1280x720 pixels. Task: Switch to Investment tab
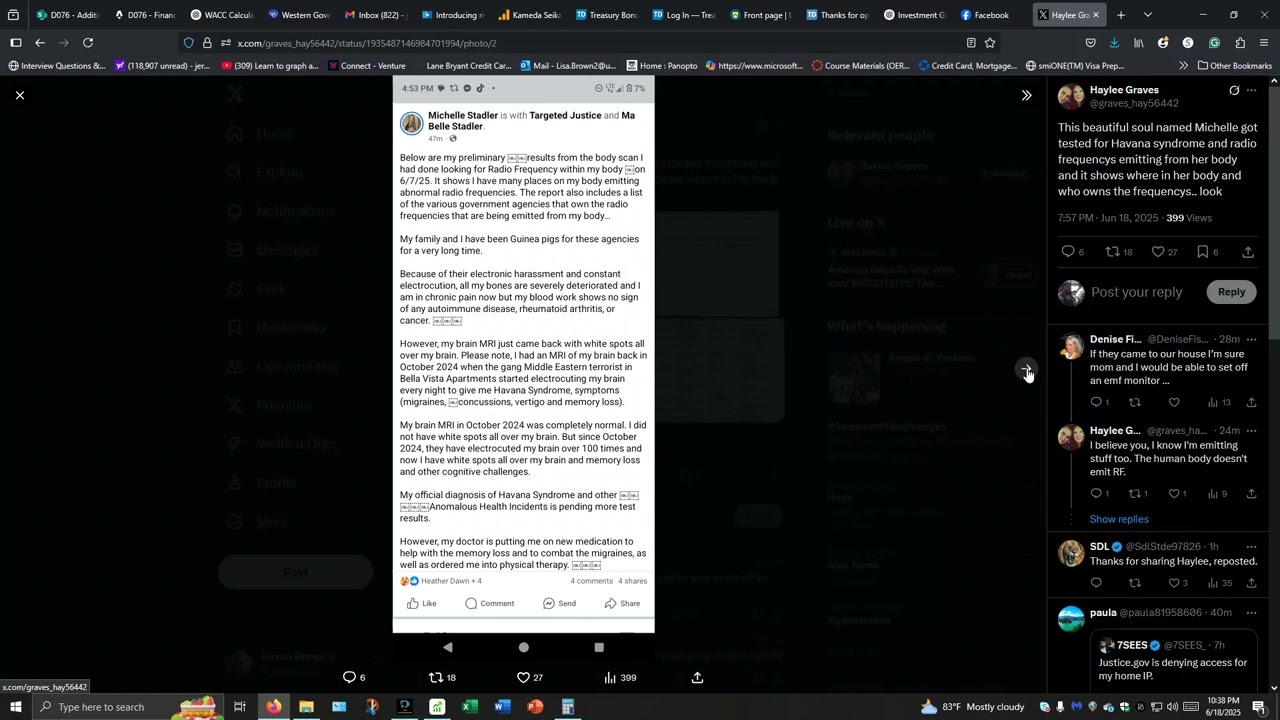913,15
